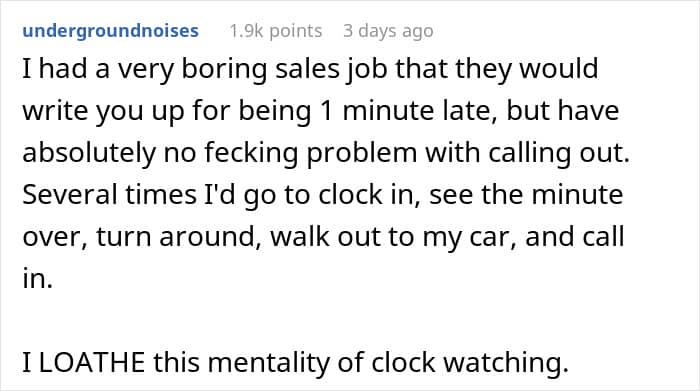
Task: Click the phrase 'clock watching.'
Action: click(x=470, y=362)
